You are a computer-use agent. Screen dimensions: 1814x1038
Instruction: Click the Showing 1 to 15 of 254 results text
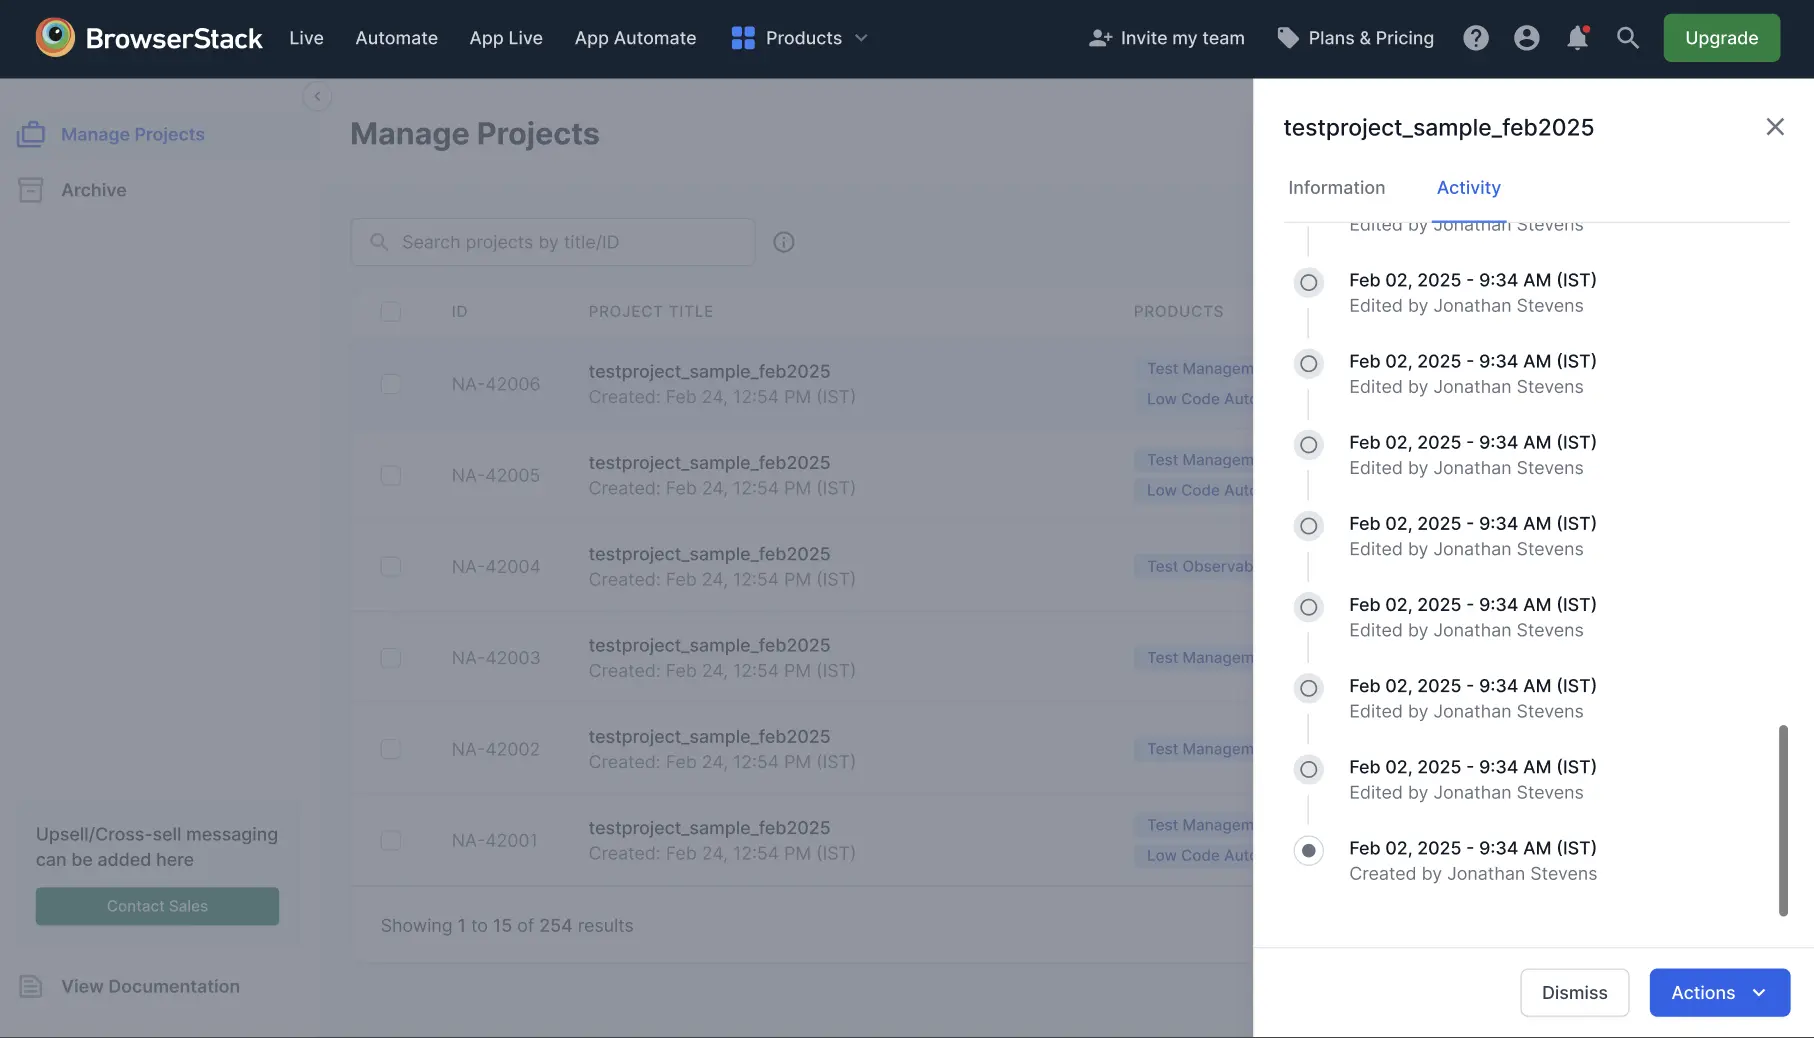507,926
